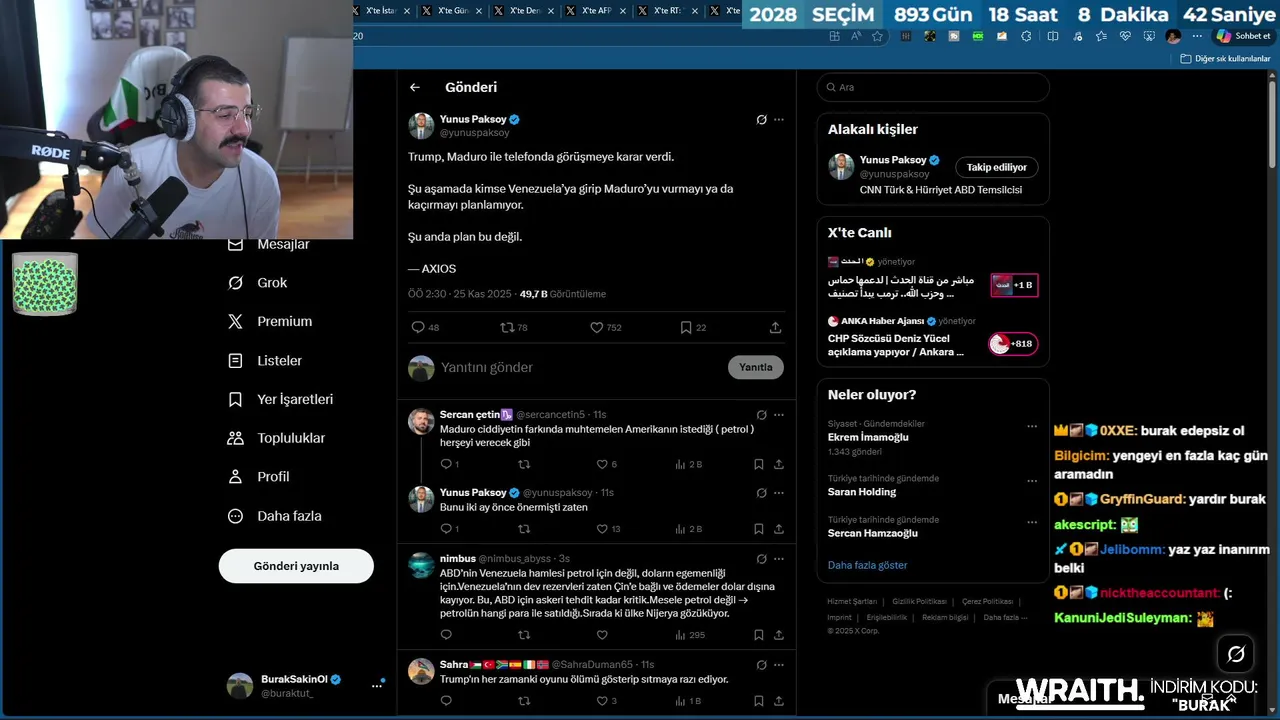Reply to Yunus Paksoy's 'Bunu iki ay önce' comment
This screenshot has height=720, width=1280.
(449, 529)
